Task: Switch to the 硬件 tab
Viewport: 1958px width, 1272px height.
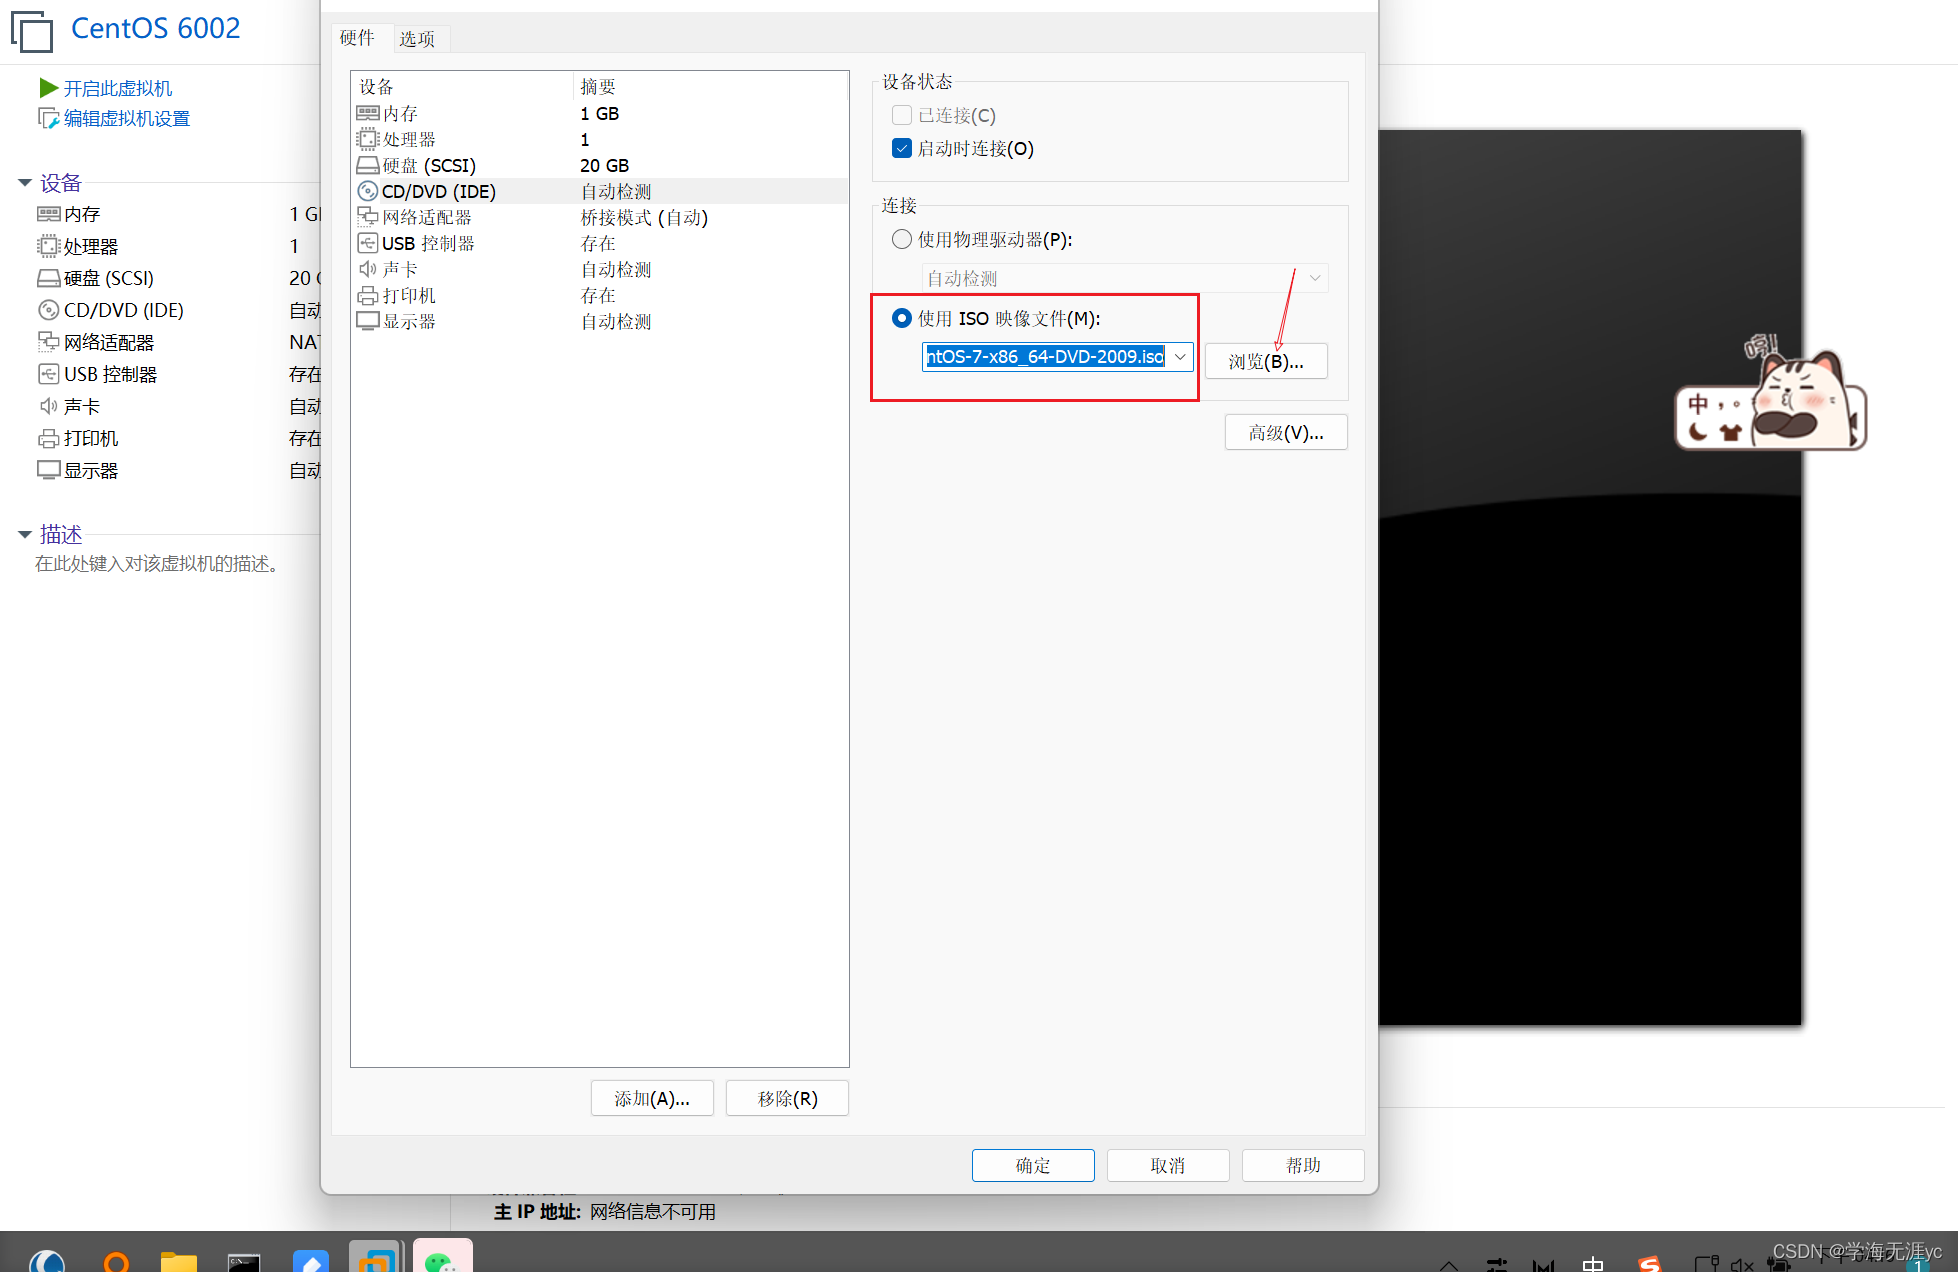Action: [x=357, y=38]
